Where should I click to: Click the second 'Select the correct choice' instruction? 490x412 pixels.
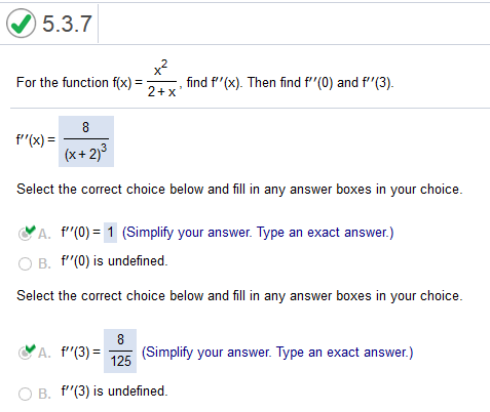pos(240,296)
